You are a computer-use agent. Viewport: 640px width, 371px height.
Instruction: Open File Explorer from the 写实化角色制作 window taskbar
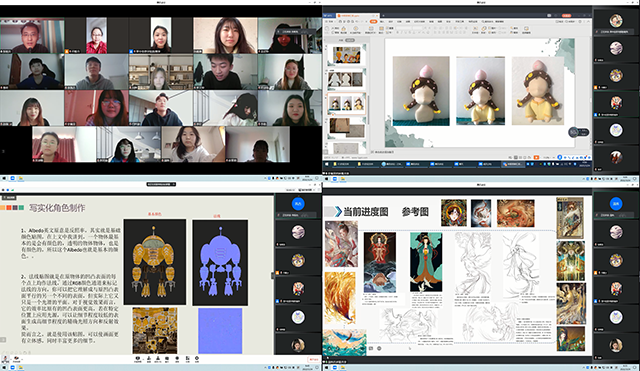coord(20,367)
